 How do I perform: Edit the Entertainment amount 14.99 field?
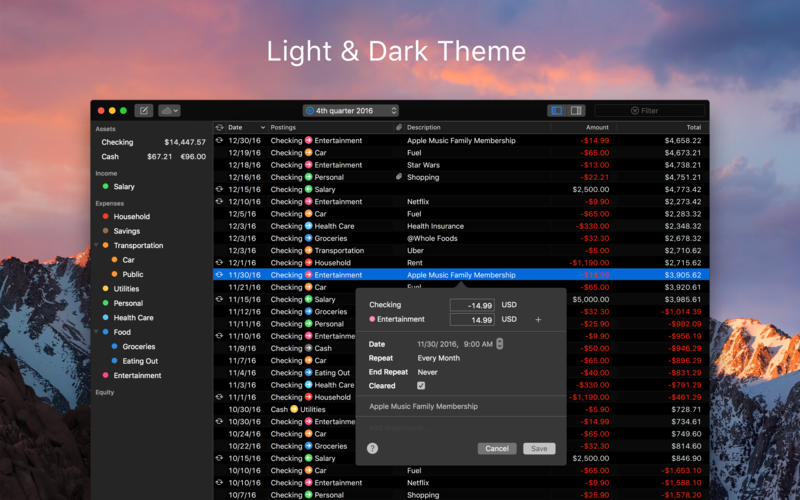coord(472,320)
